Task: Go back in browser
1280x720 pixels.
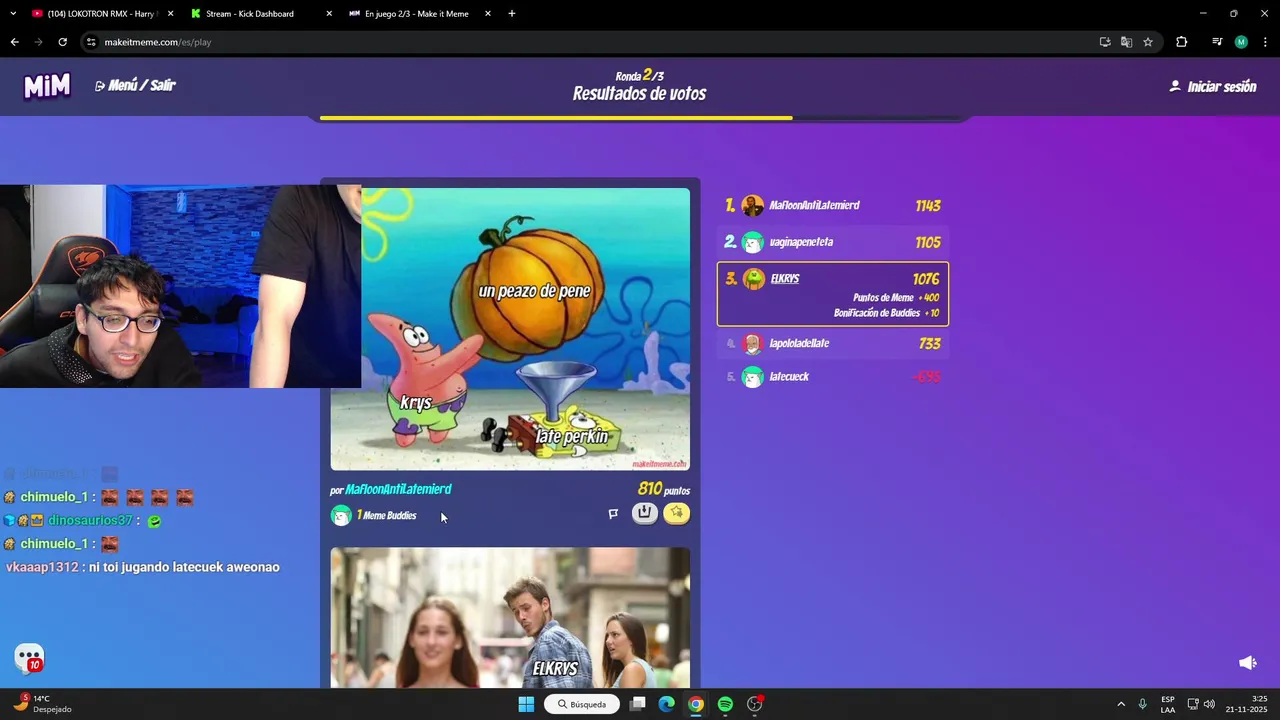Action: click(14, 42)
